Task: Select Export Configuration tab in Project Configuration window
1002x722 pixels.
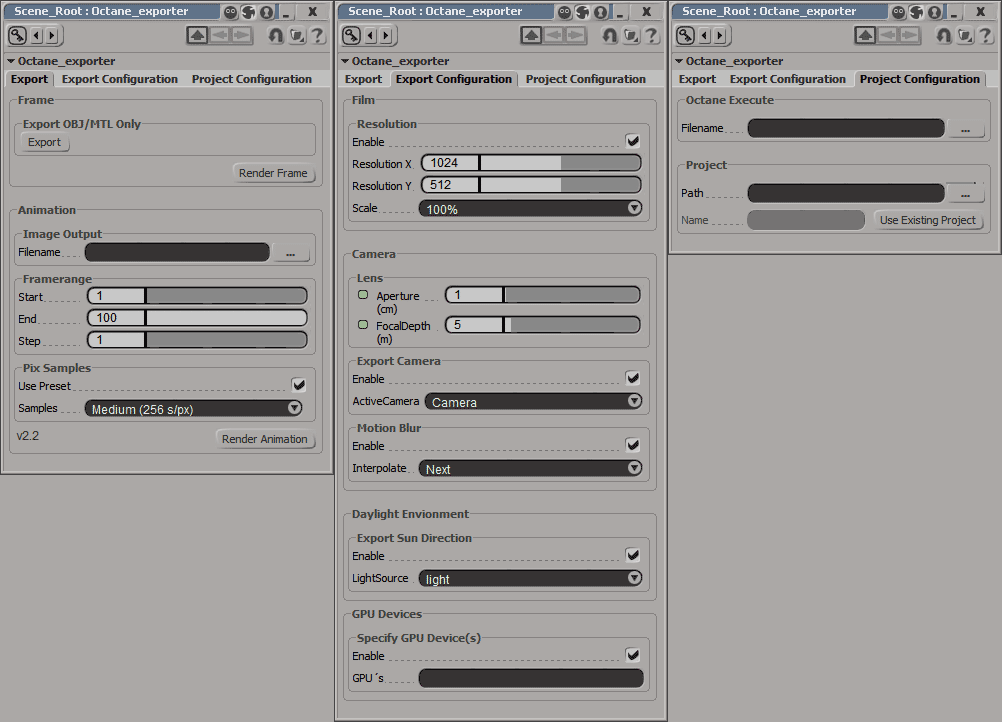Action: pos(787,79)
